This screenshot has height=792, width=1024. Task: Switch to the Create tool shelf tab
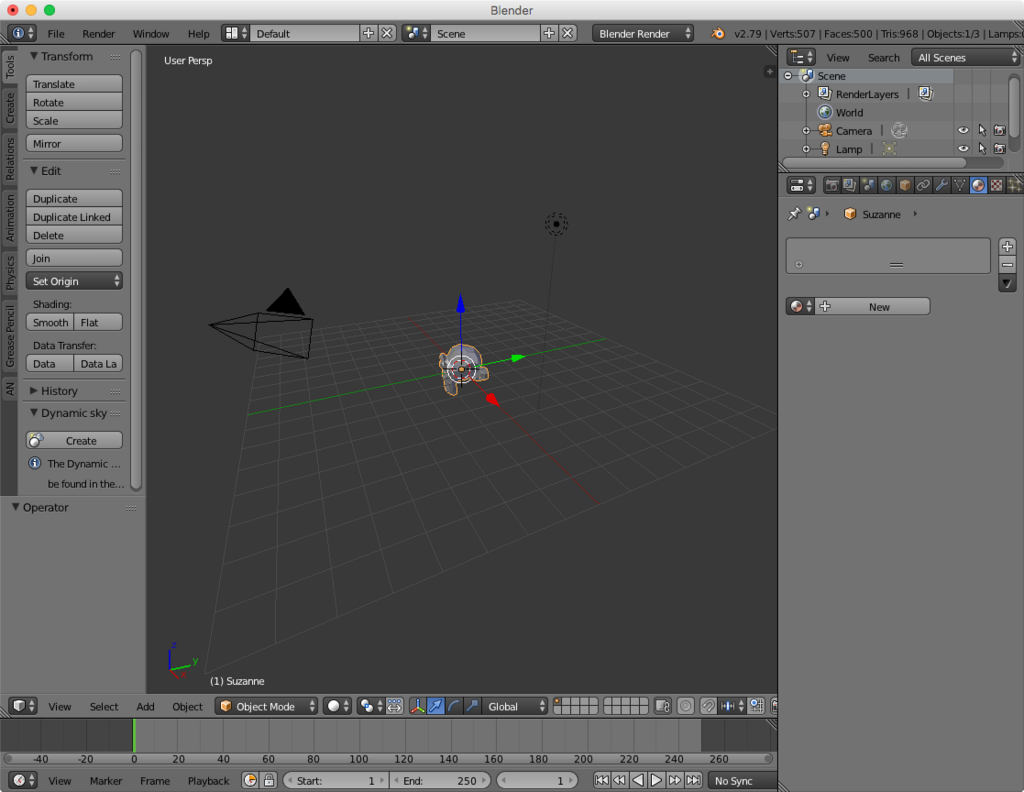[x=10, y=107]
